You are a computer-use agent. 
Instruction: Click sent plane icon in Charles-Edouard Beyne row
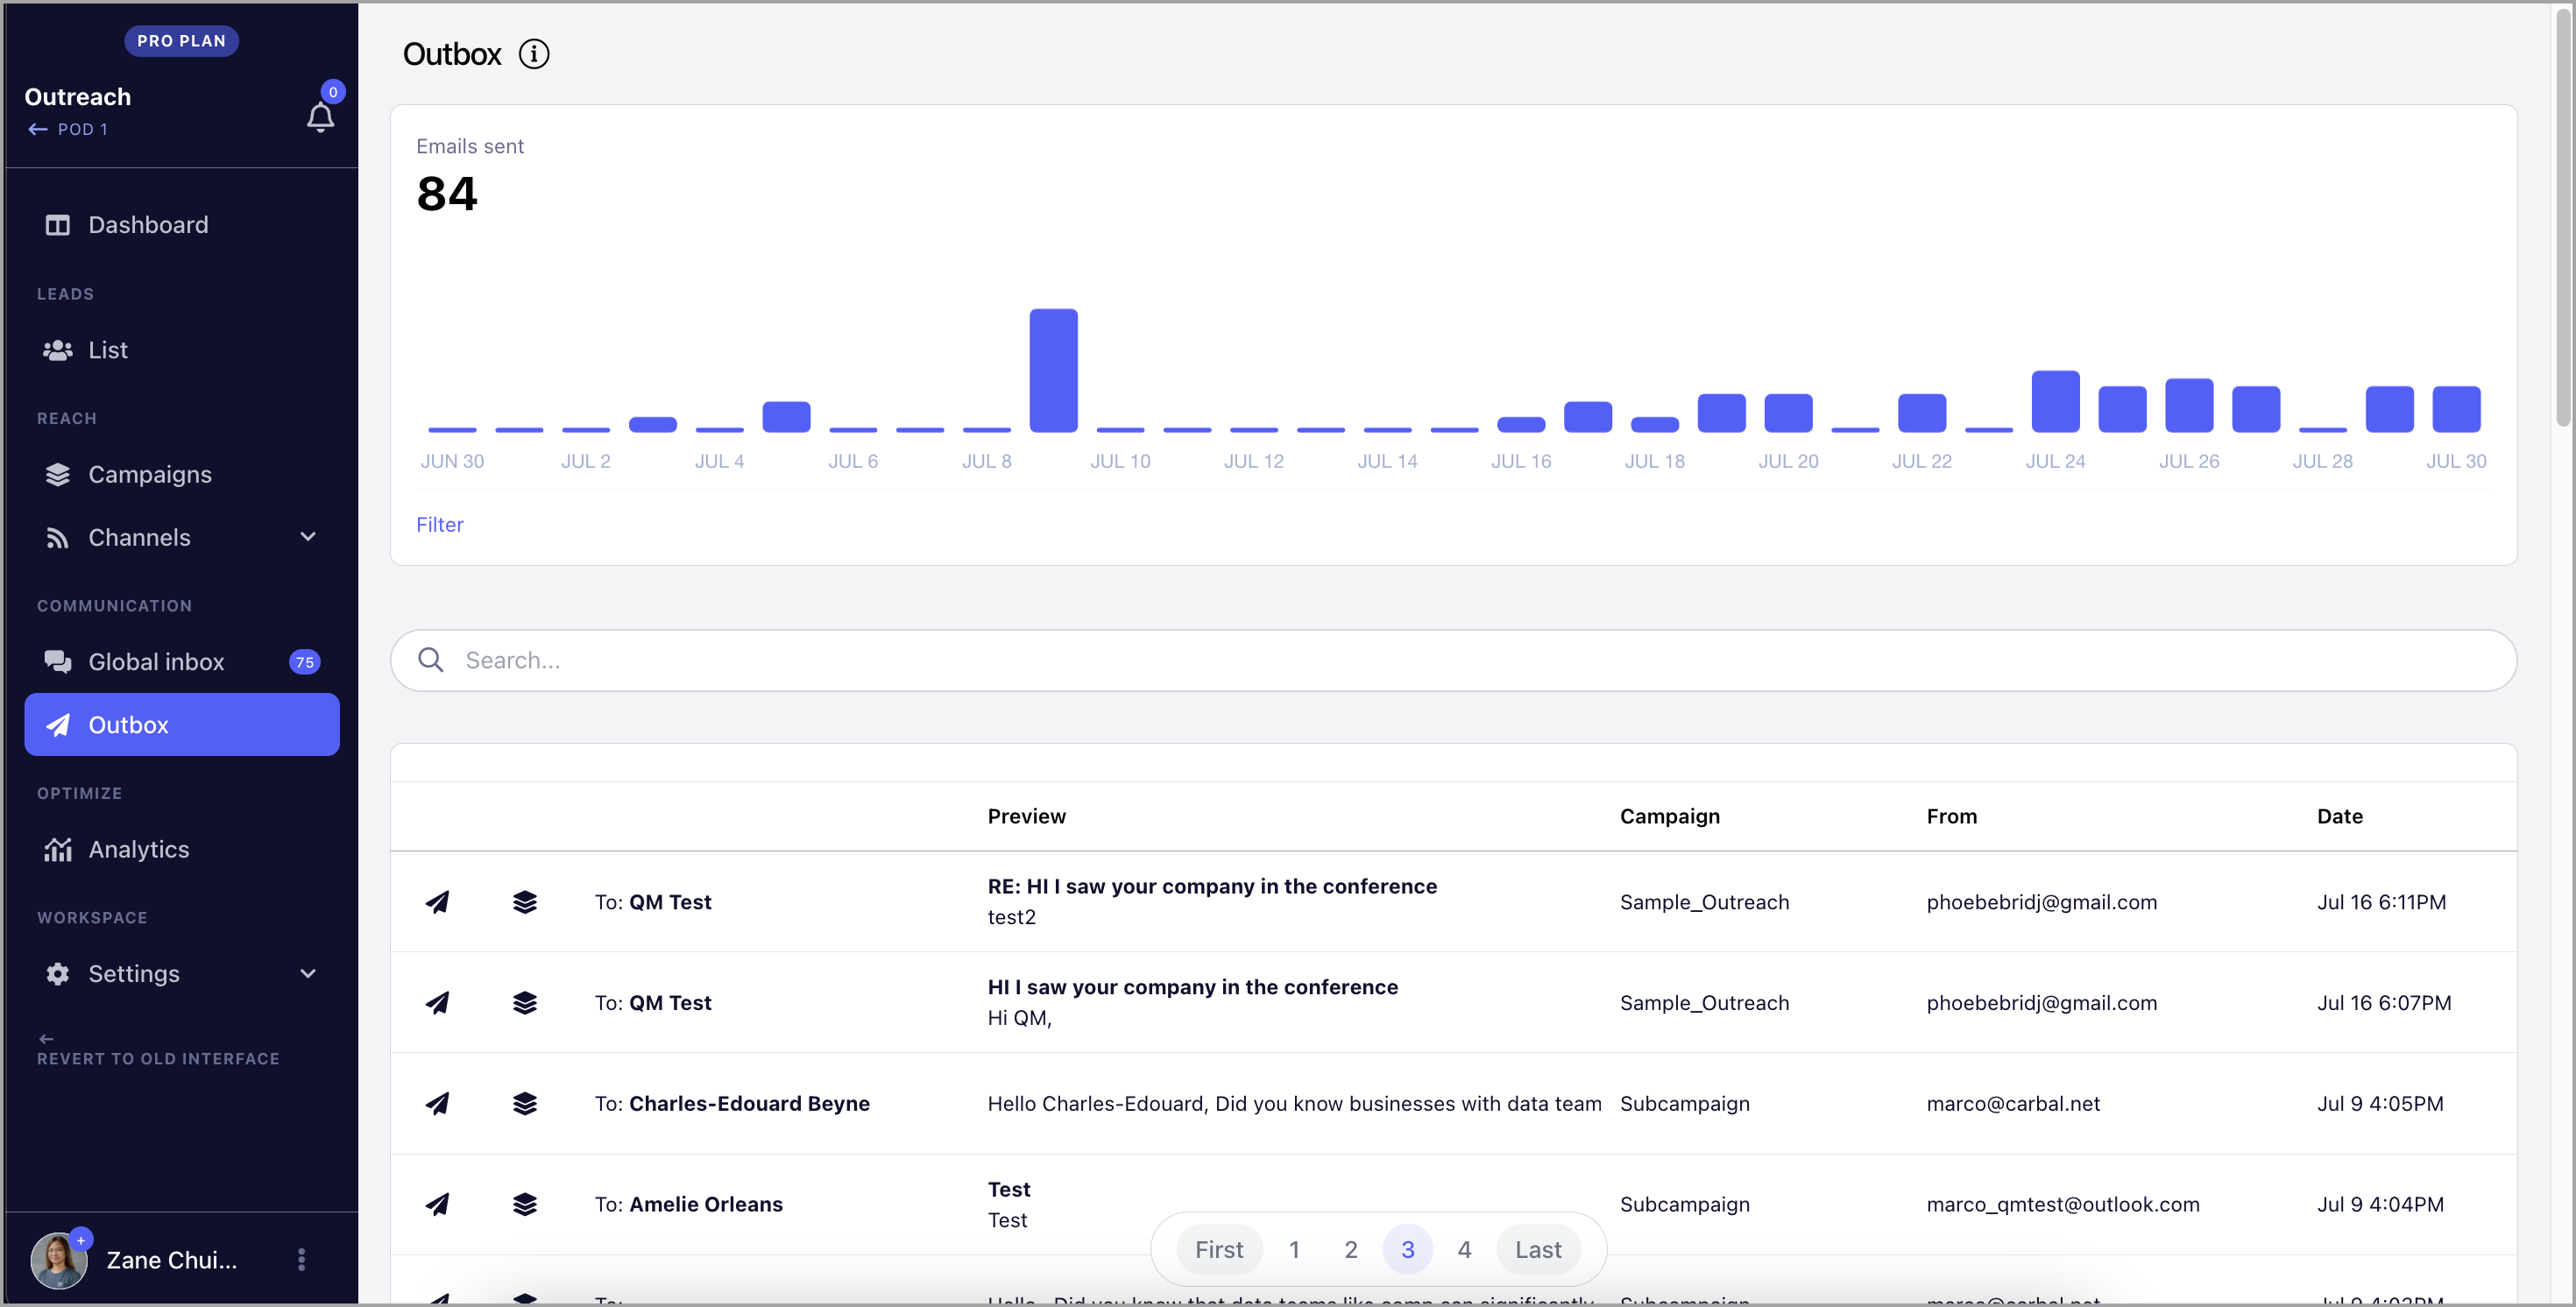[438, 1104]
